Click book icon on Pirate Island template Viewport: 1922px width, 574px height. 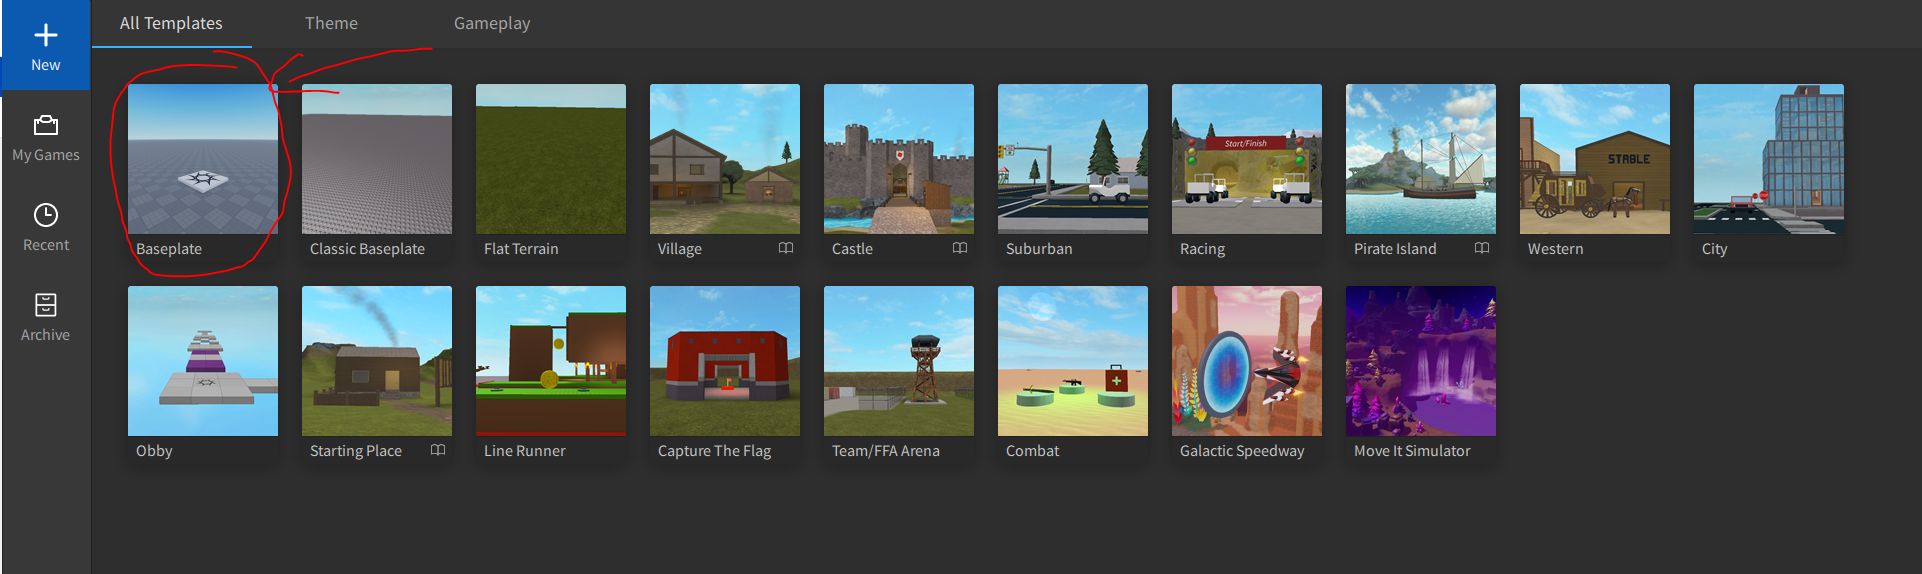[x=1482, y=248]
